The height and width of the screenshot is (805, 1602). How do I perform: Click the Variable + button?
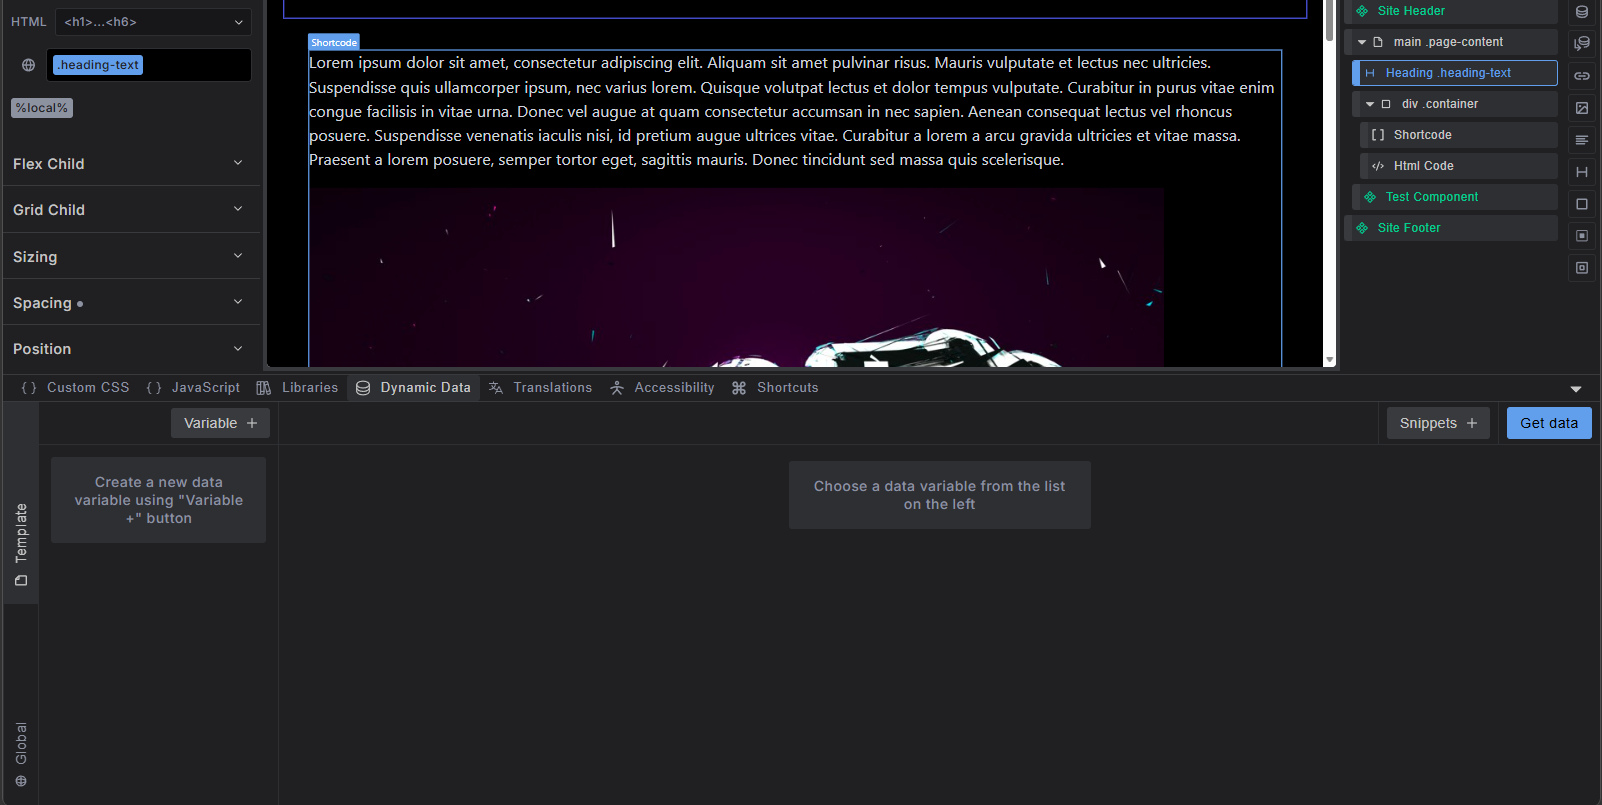point(220,423)
